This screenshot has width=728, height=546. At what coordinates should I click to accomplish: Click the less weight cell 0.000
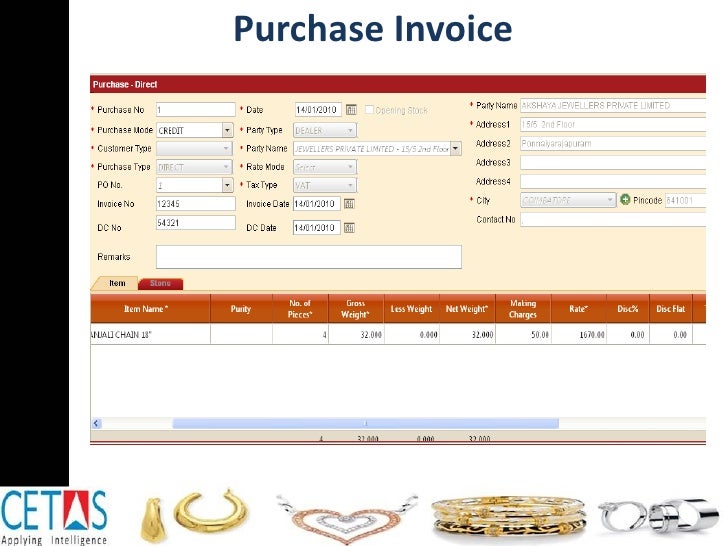pos(411,334)
